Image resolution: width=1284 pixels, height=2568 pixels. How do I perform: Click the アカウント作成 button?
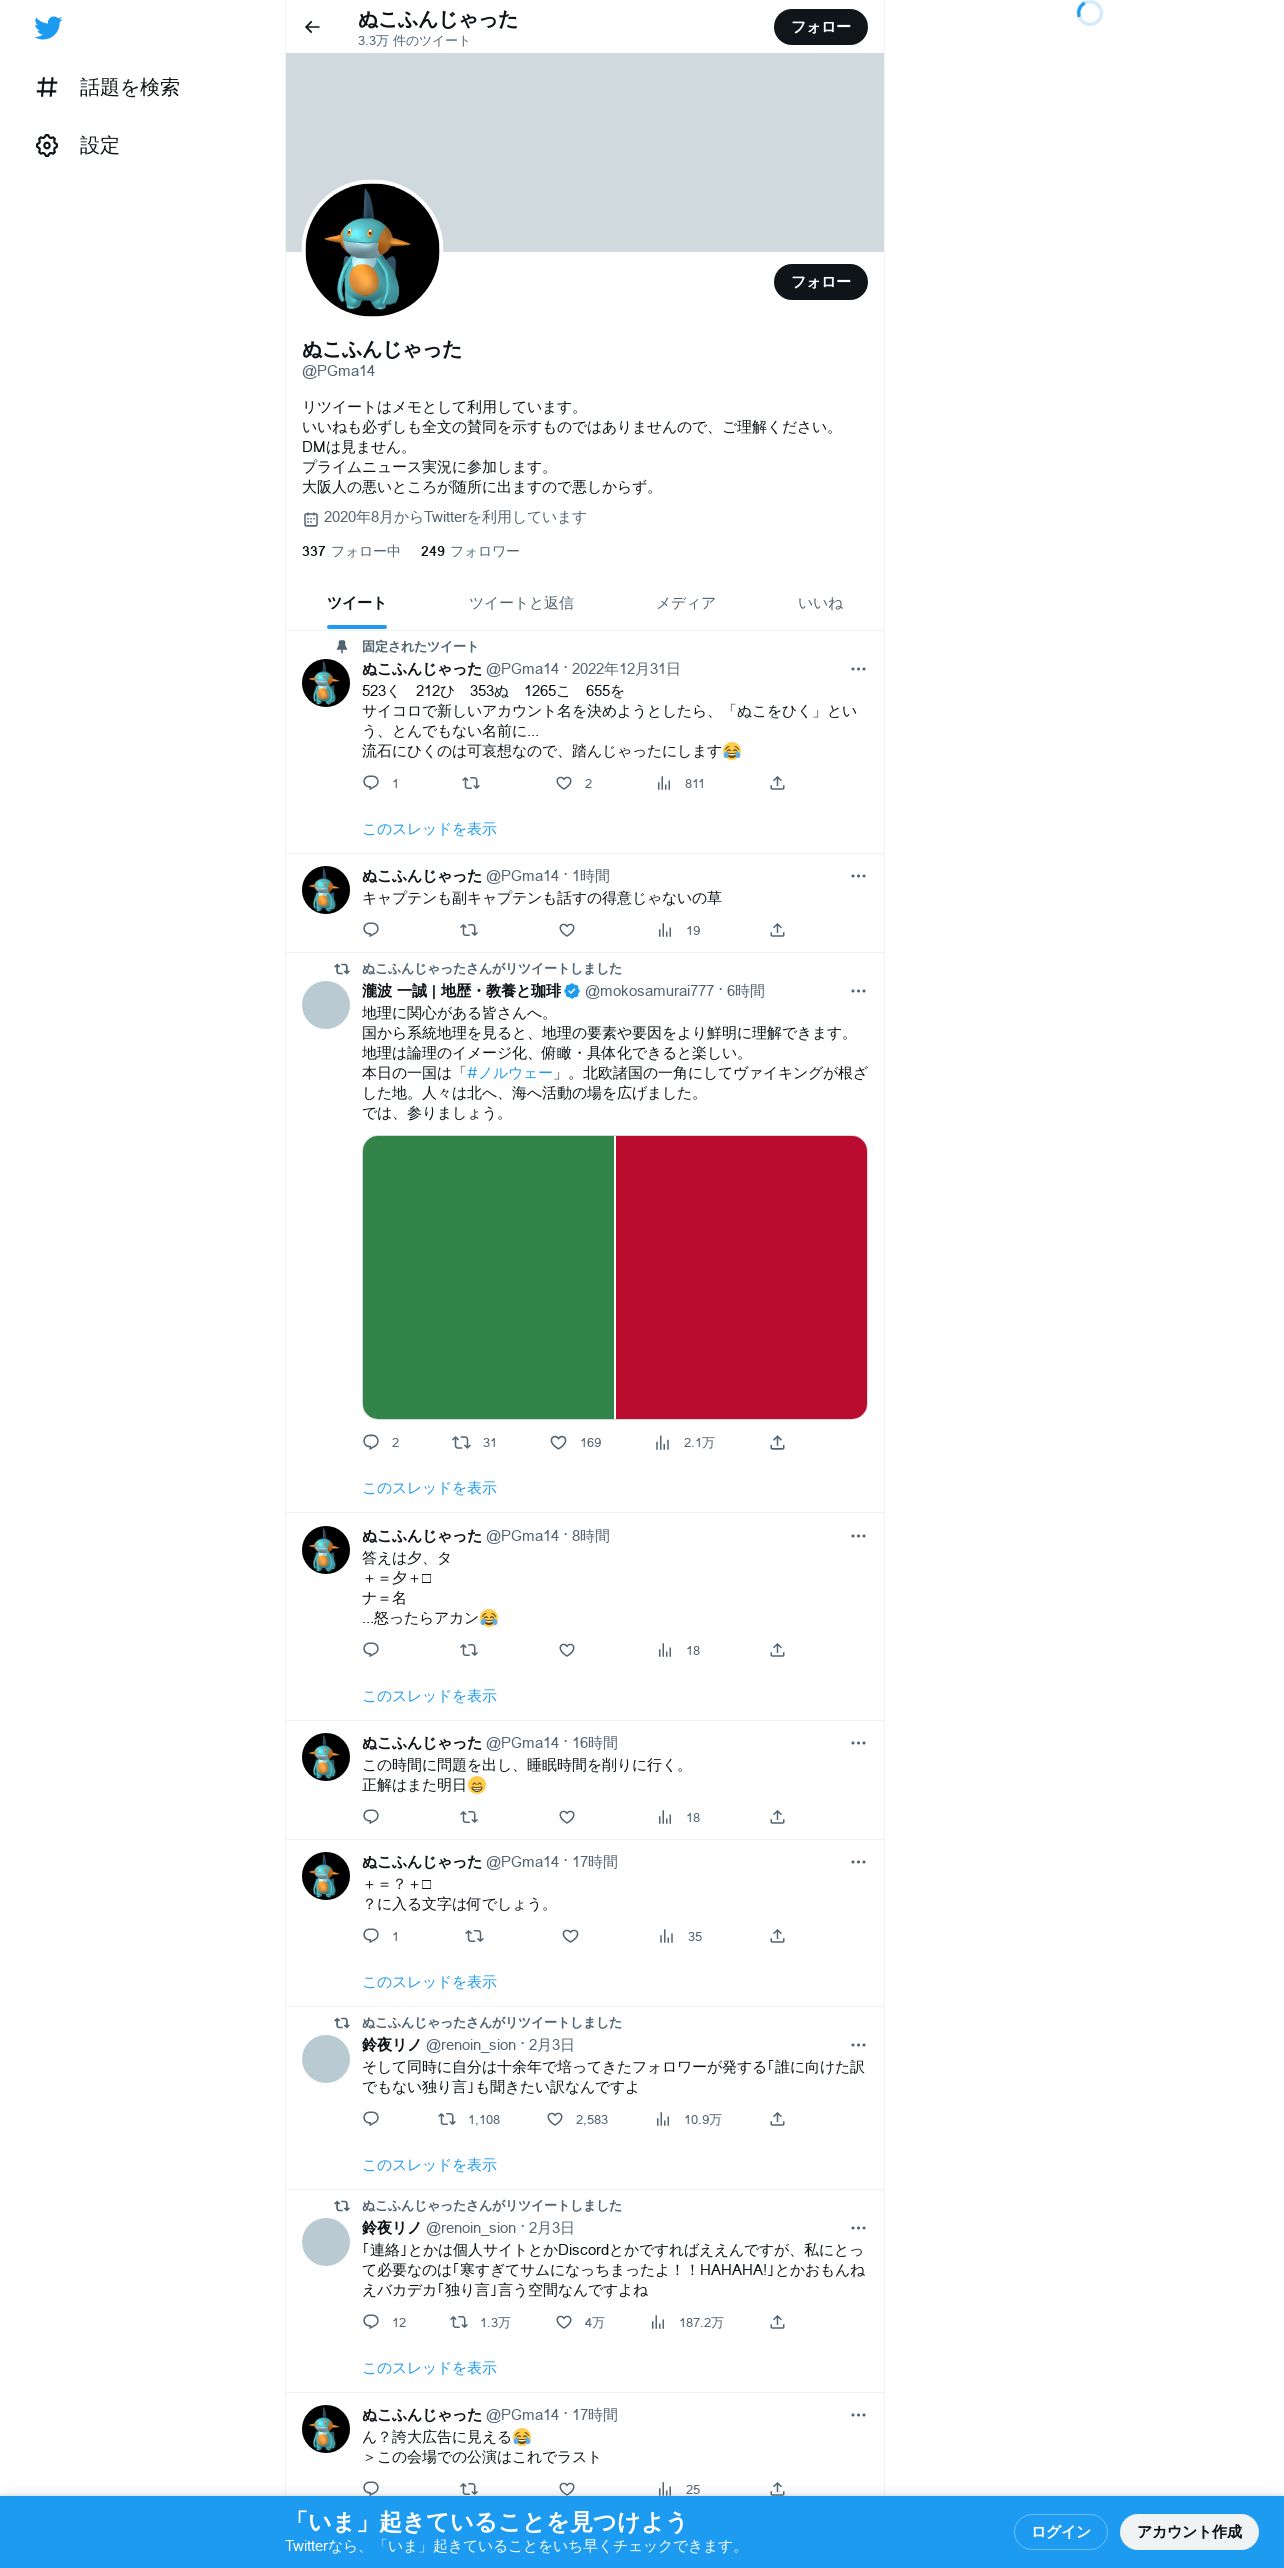point(1189,2531)
